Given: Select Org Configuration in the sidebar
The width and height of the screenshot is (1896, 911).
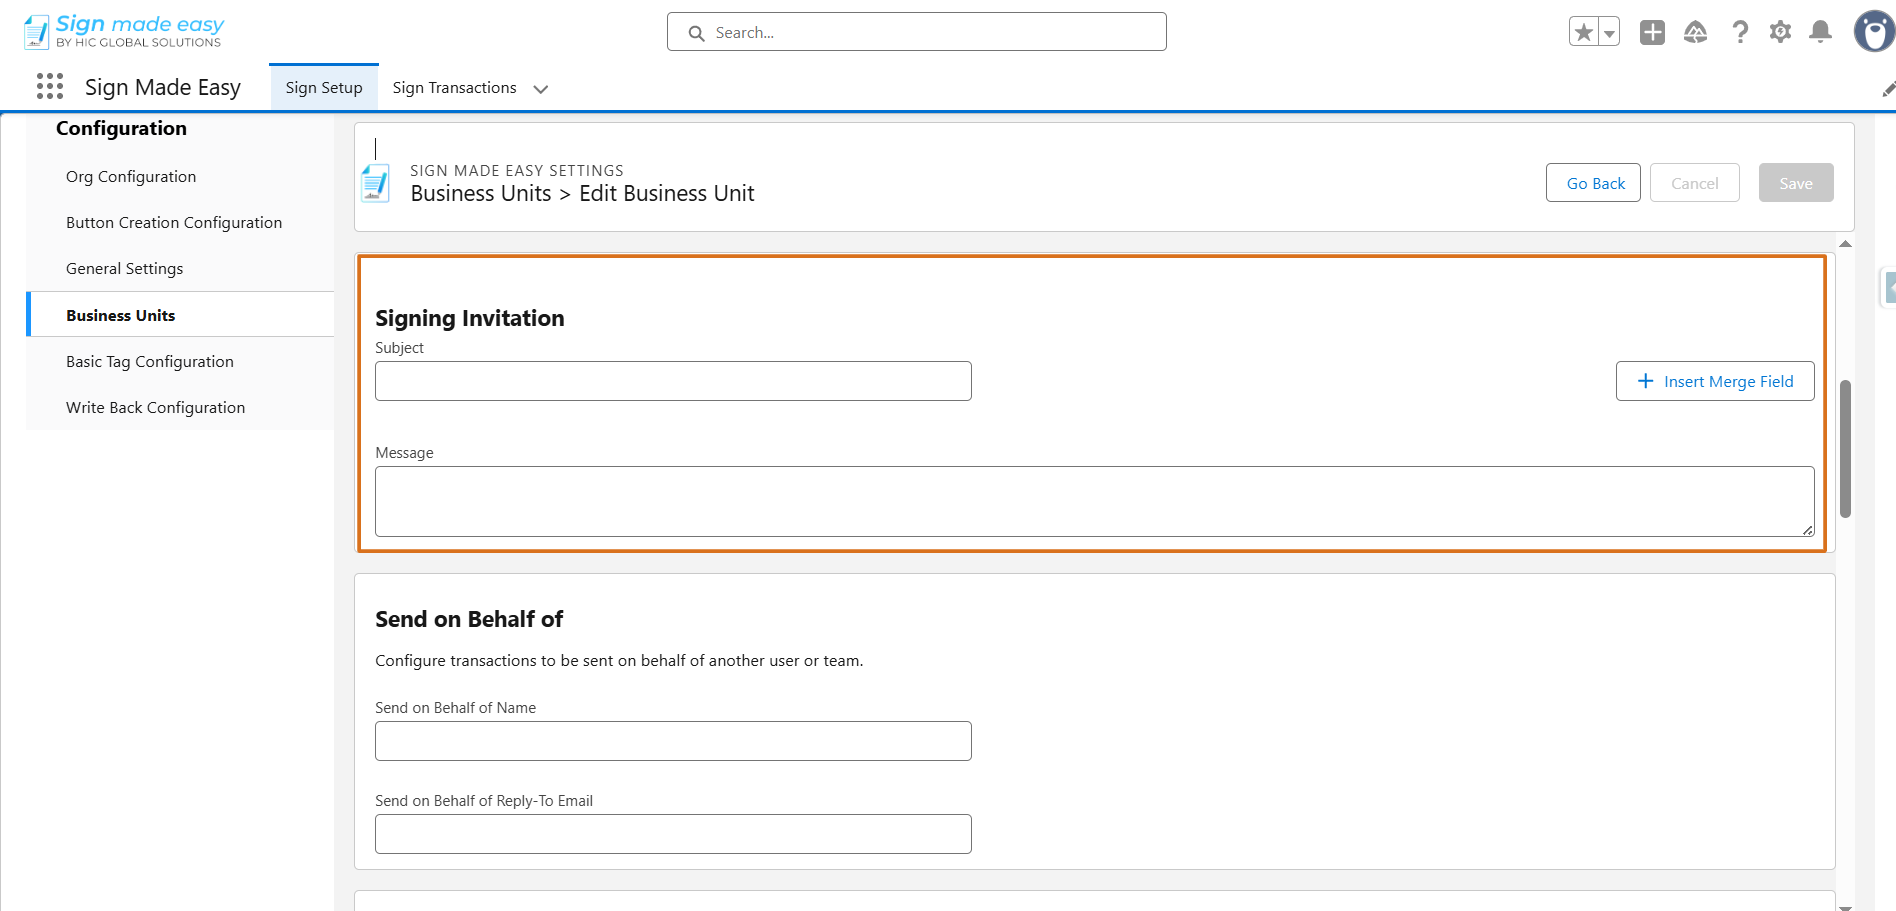Looking at the screenshot, I should point(131,177).
